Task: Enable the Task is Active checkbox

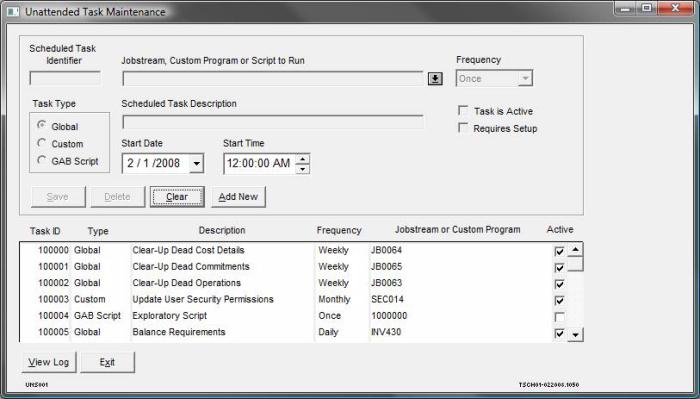Action: (x=463, y=110)
